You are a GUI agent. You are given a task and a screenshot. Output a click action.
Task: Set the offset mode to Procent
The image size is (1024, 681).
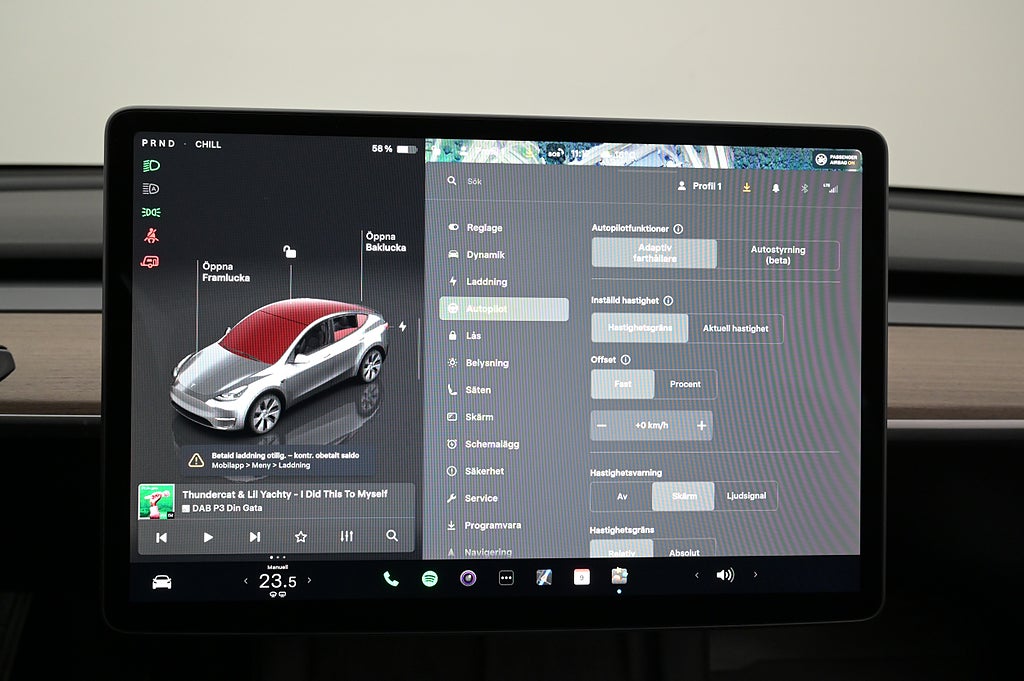[685, 384]
